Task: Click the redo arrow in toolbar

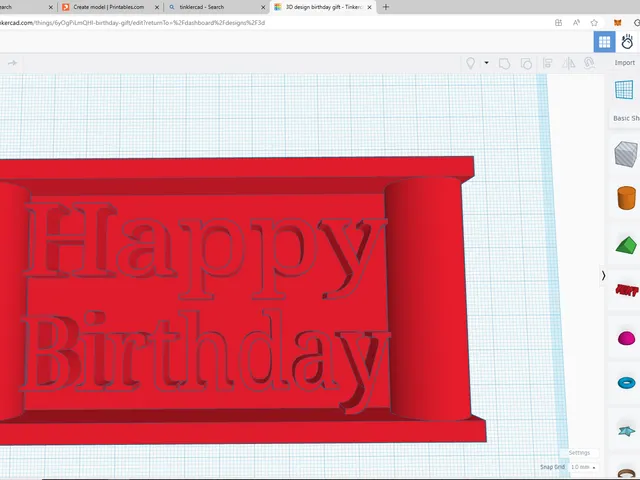Action: [13, 63]
